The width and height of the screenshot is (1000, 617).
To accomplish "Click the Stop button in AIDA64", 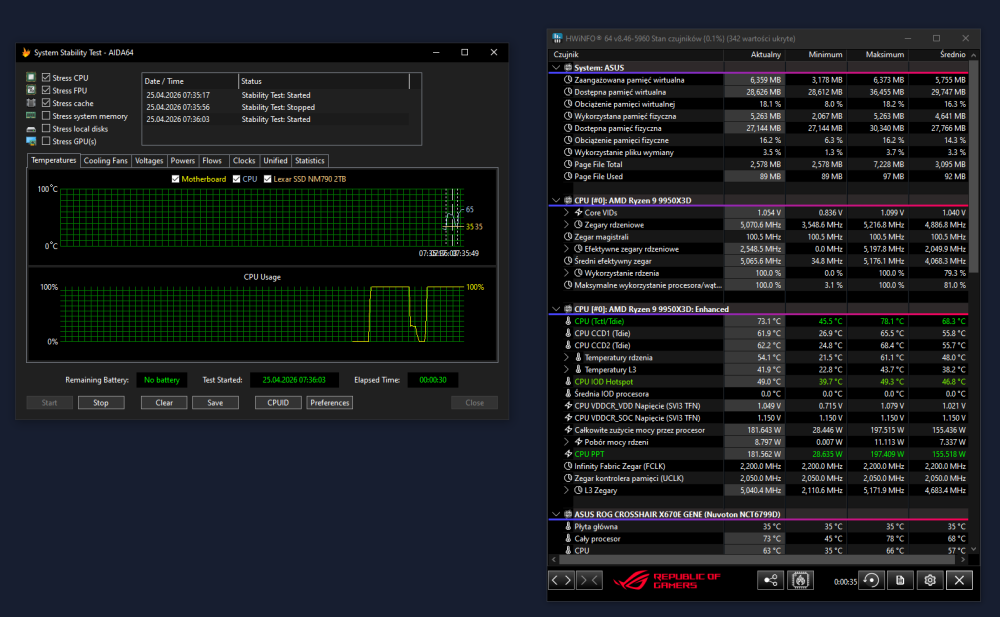I will point(101,403).
